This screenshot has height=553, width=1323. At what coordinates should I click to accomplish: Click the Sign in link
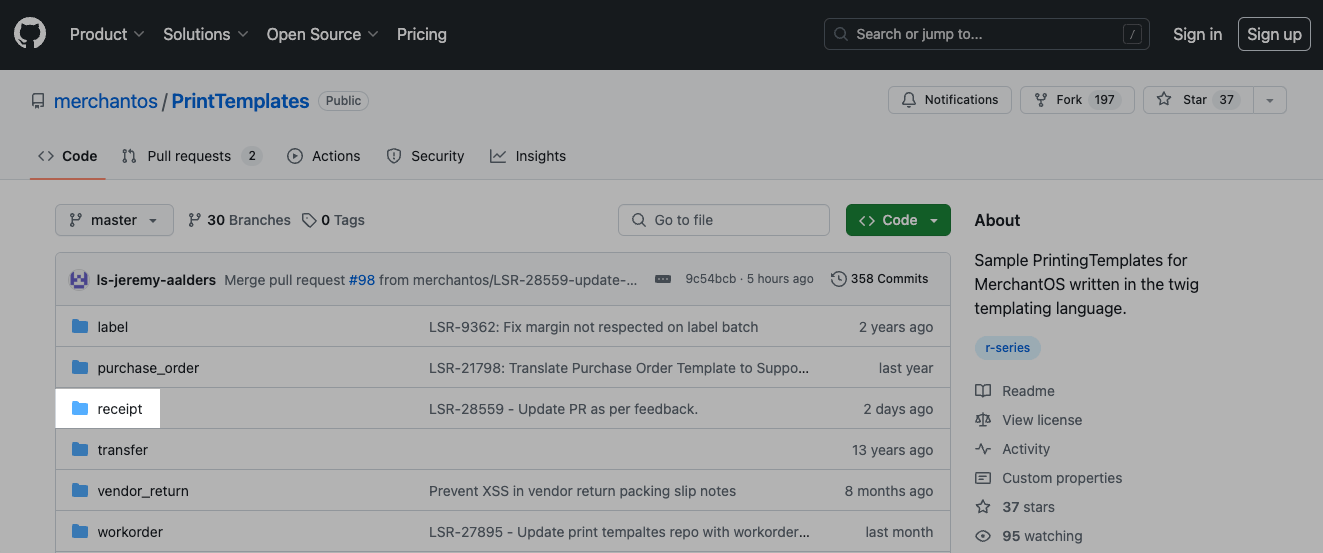pos(1197,34)
